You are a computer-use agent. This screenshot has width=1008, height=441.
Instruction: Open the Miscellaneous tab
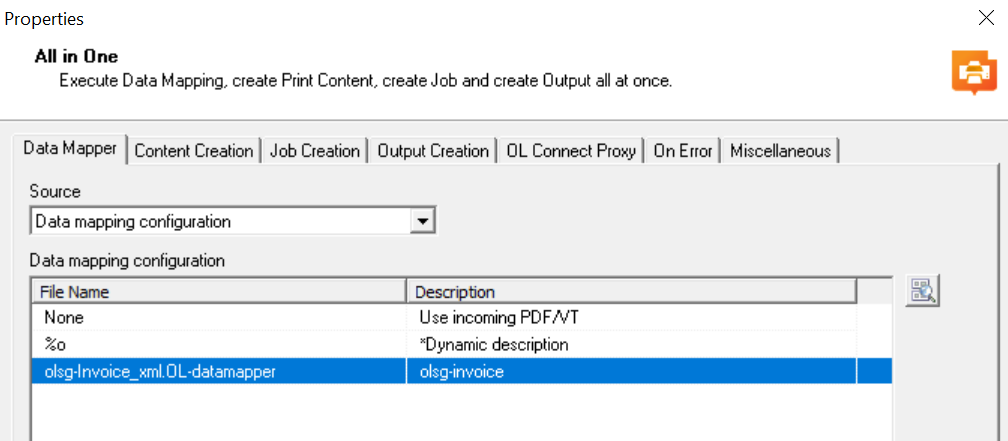pyautogui.click(x=780, y=151)
